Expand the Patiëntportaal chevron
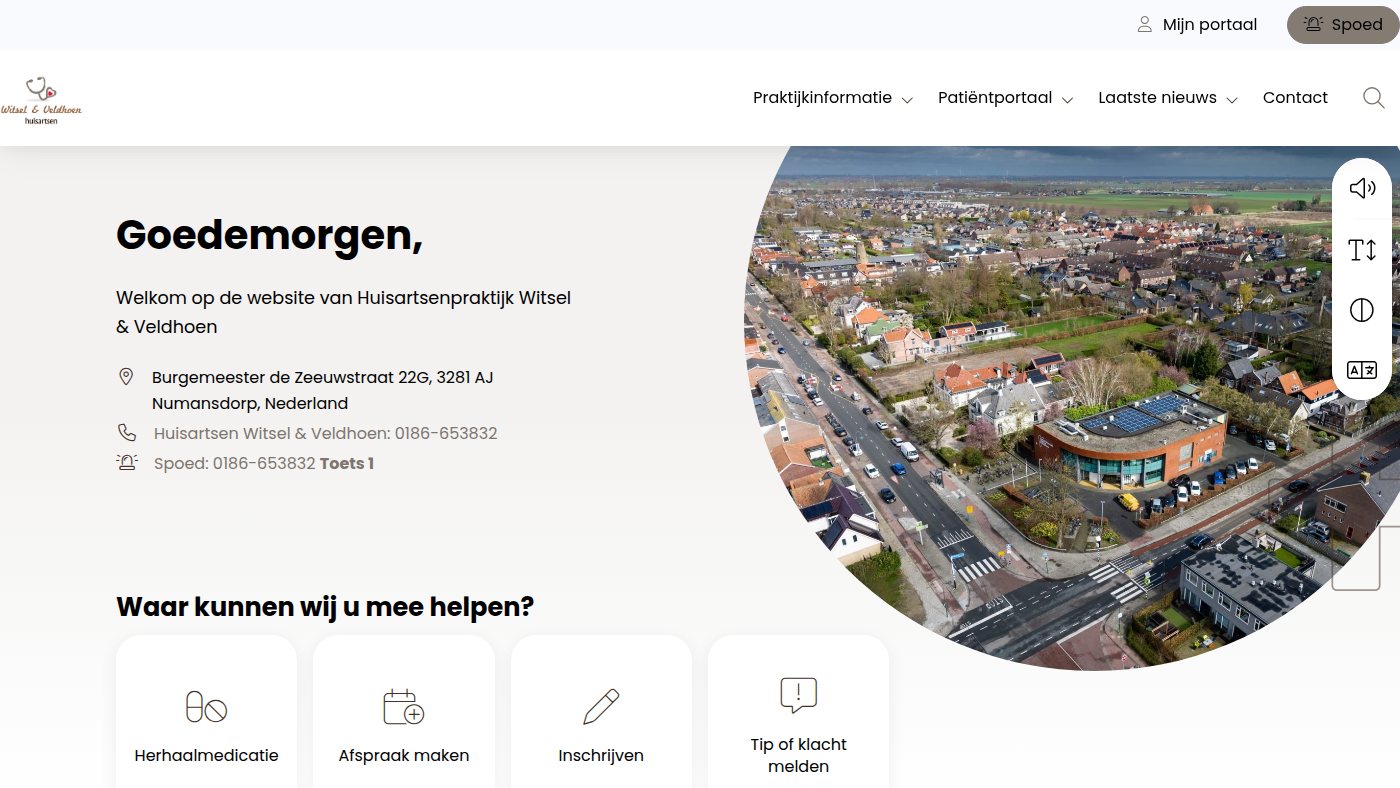Screen dimensions: 1400x788 [1067, 100]
